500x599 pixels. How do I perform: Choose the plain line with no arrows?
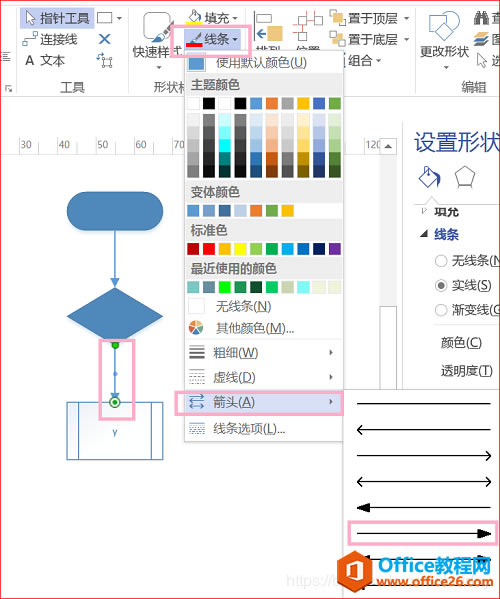point(423,403)
